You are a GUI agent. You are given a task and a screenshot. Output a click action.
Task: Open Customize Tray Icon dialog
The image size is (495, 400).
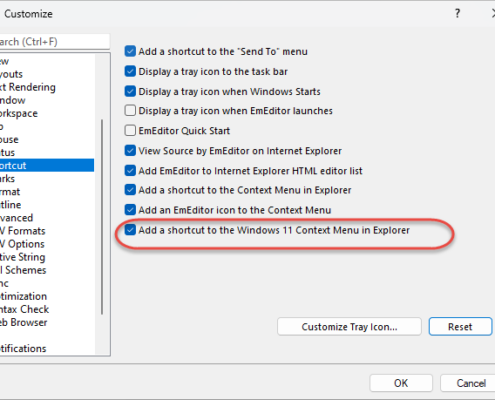click(349, 327)
